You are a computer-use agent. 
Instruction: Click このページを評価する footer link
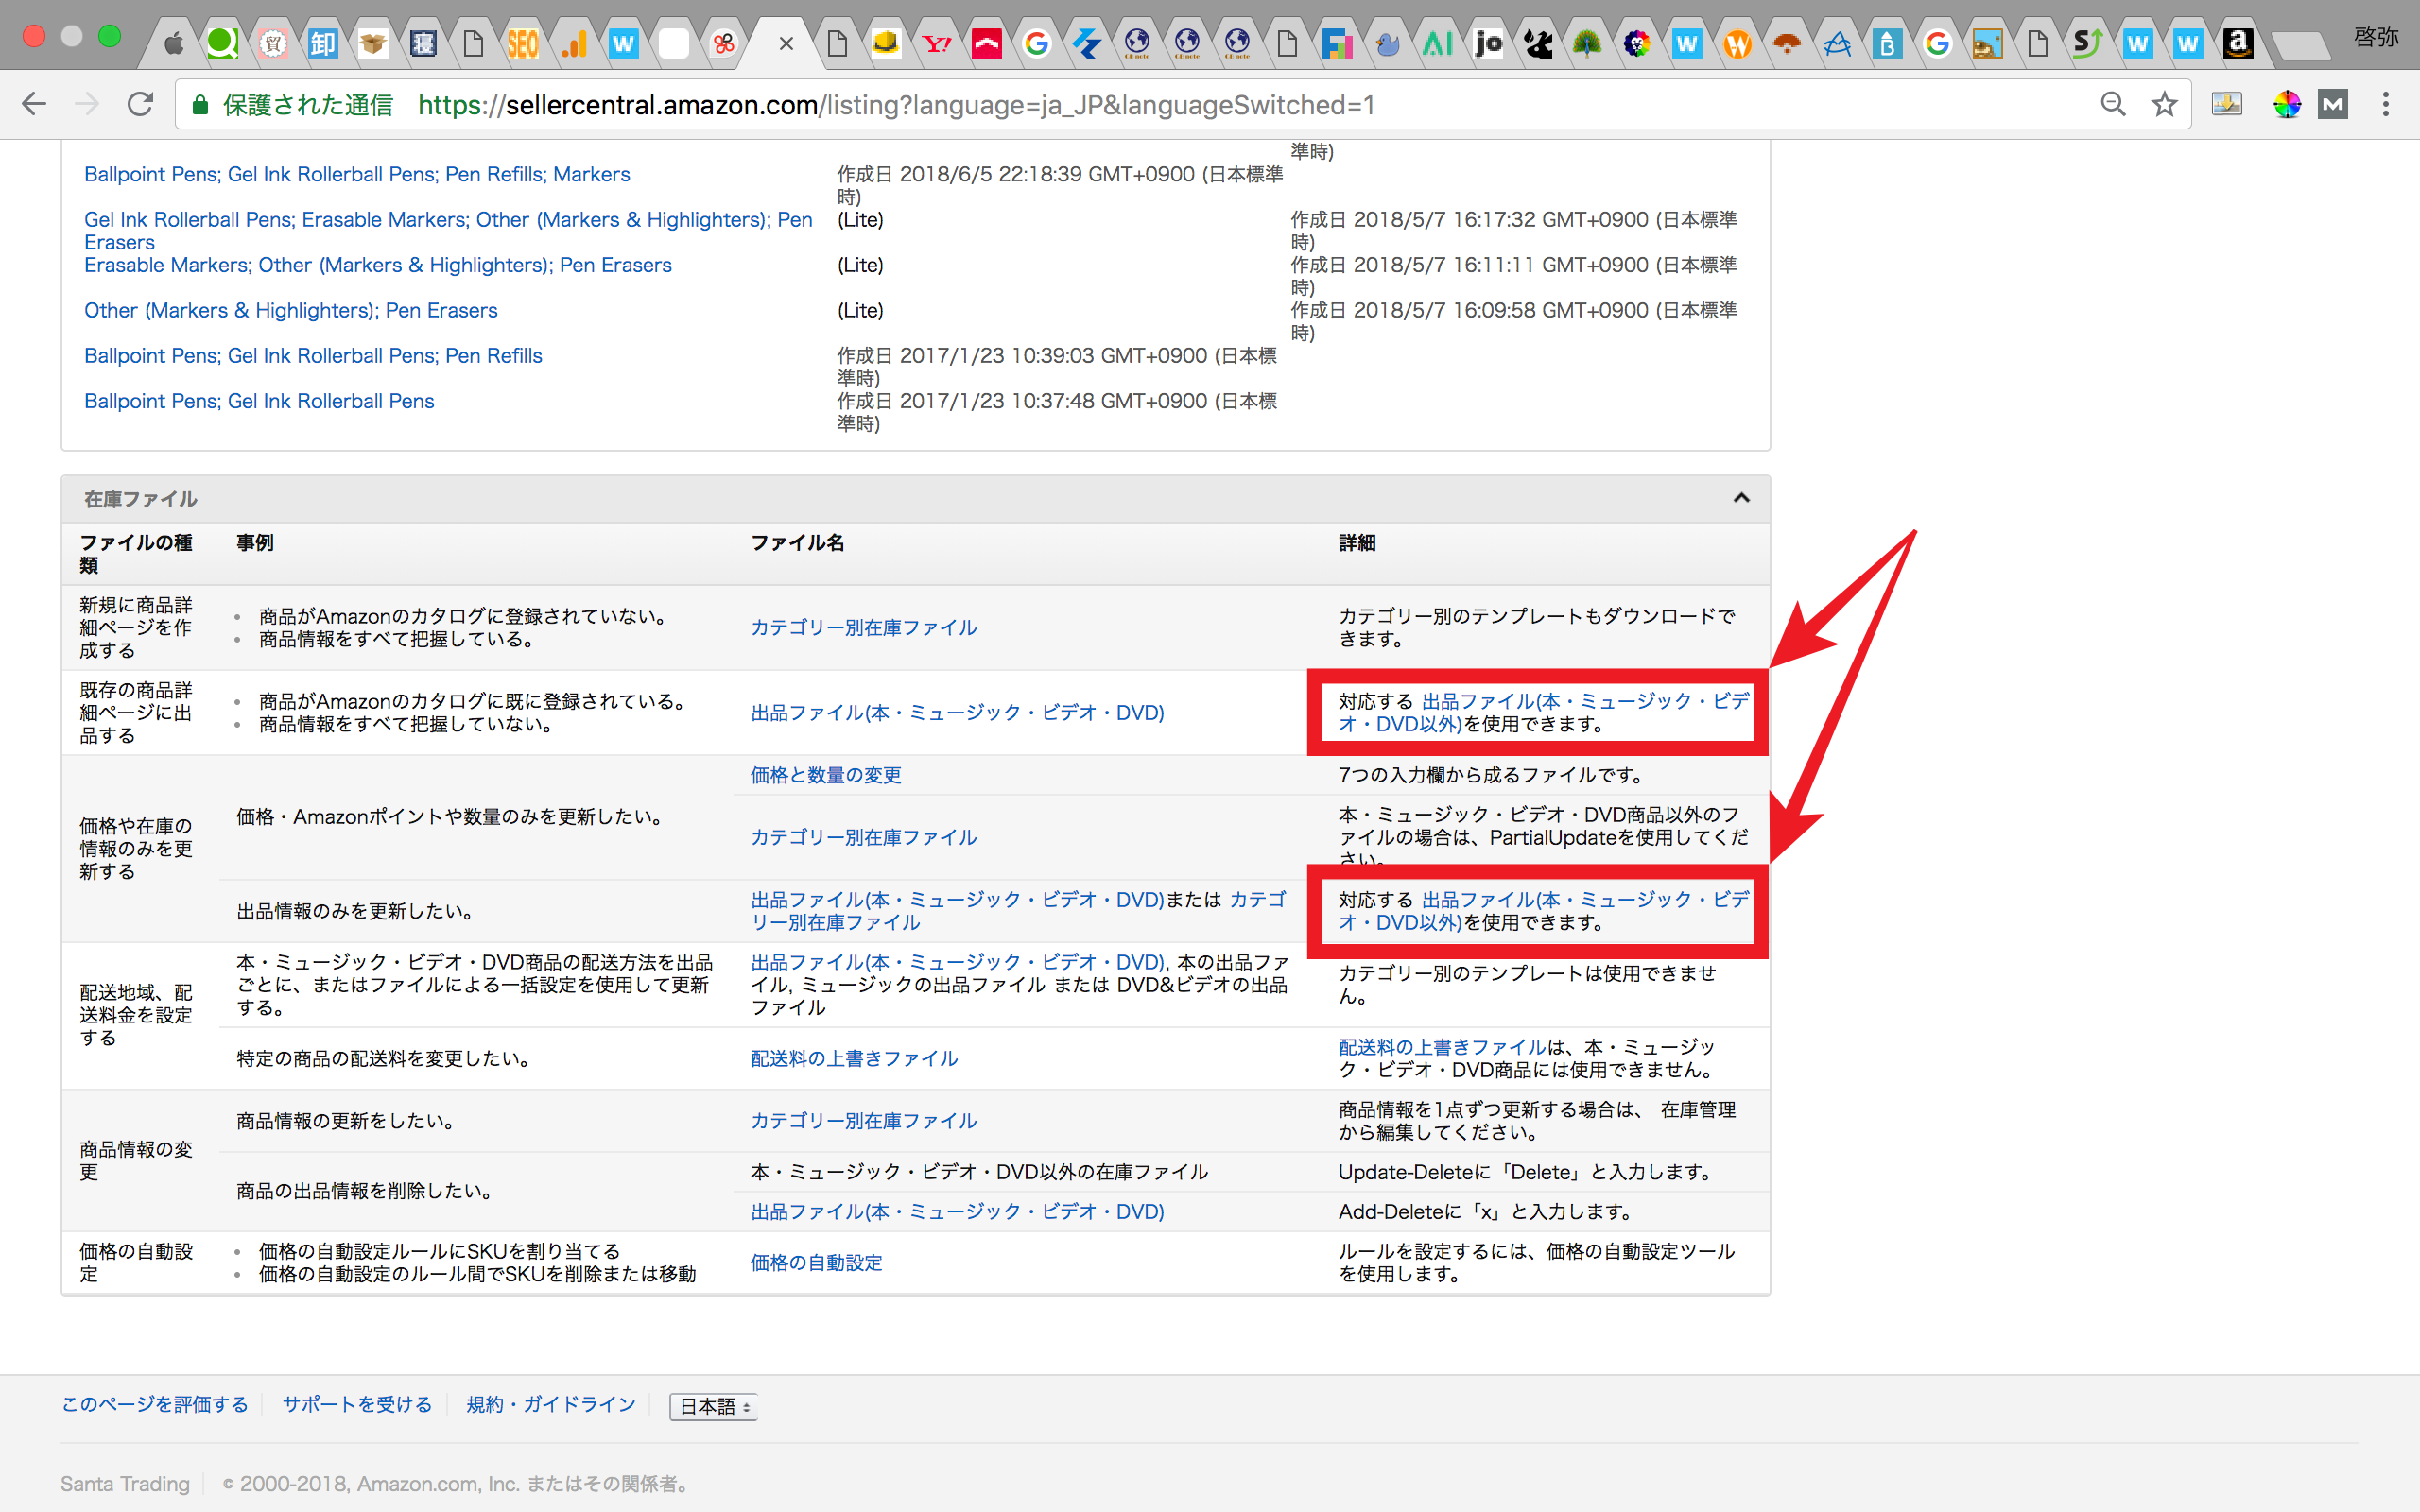pos(155,1404)
